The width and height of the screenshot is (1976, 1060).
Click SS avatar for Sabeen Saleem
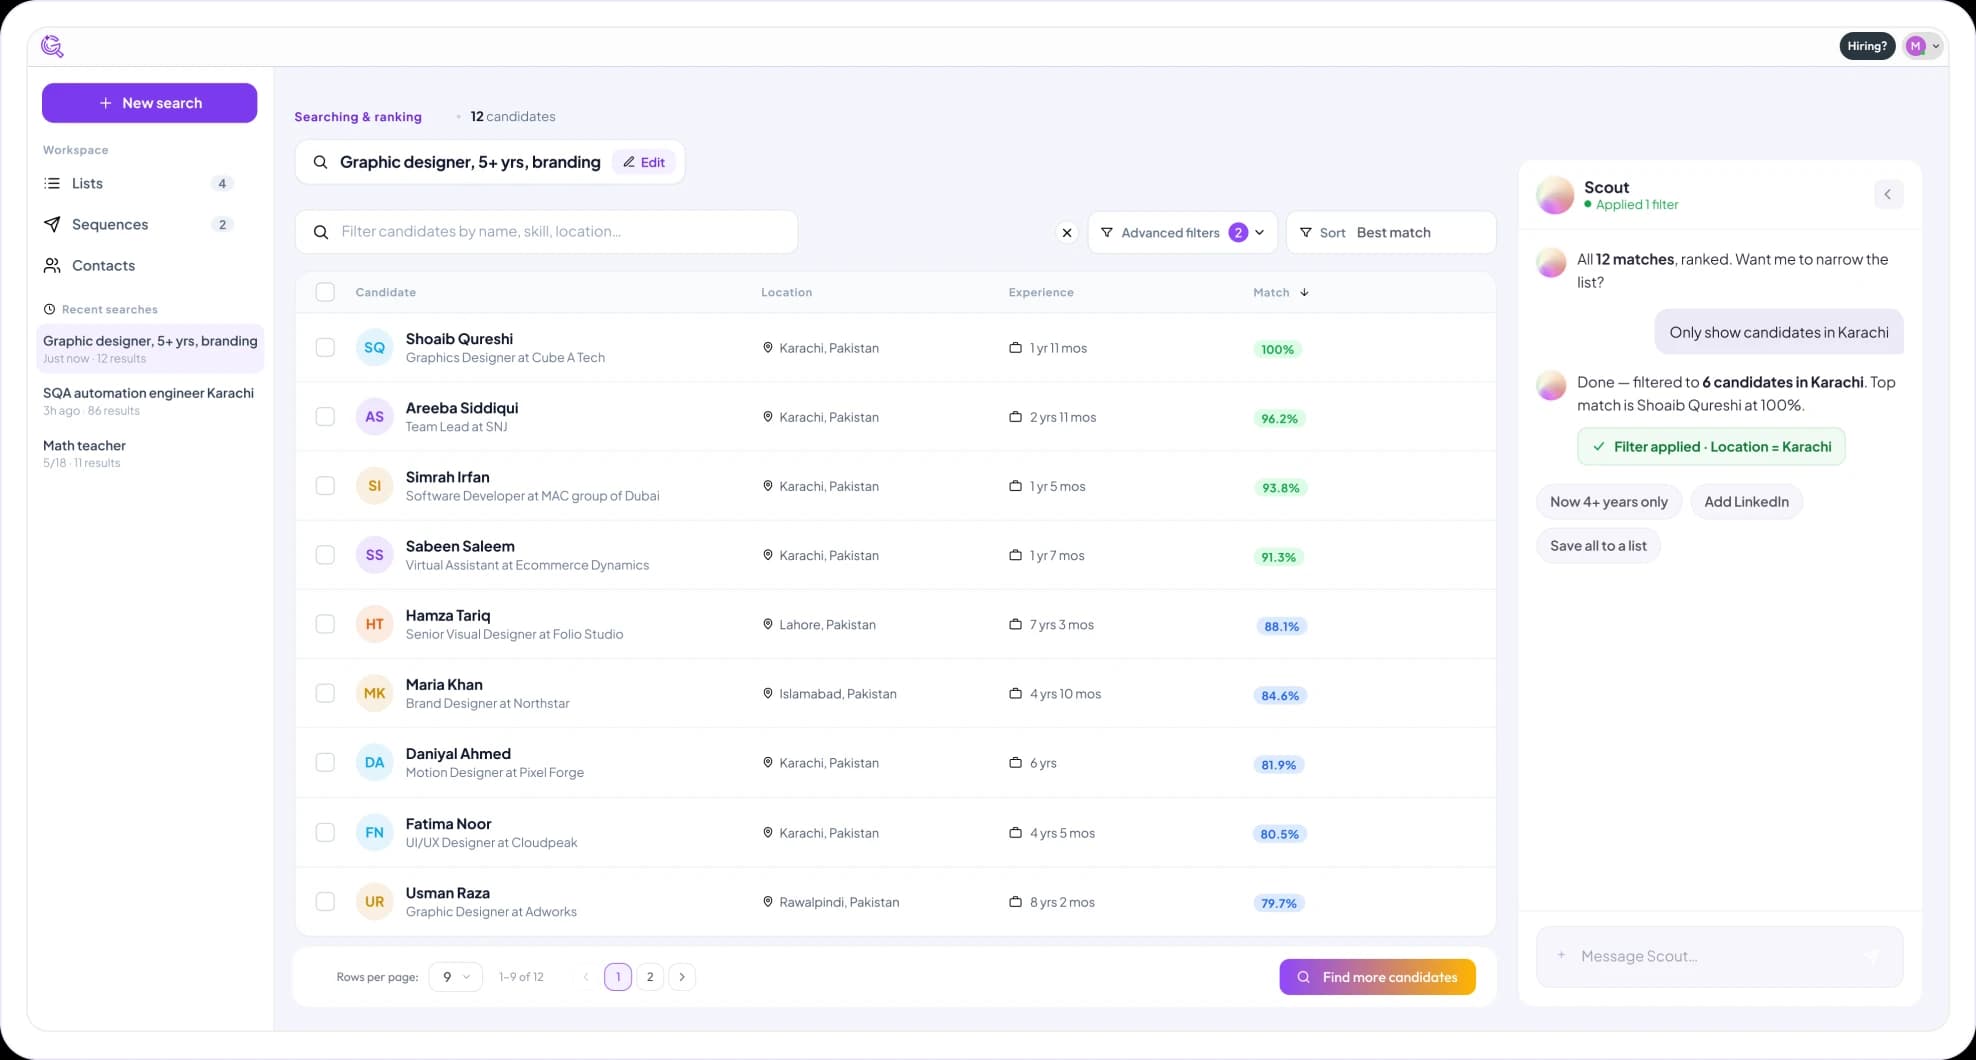(x=374, y=554)
